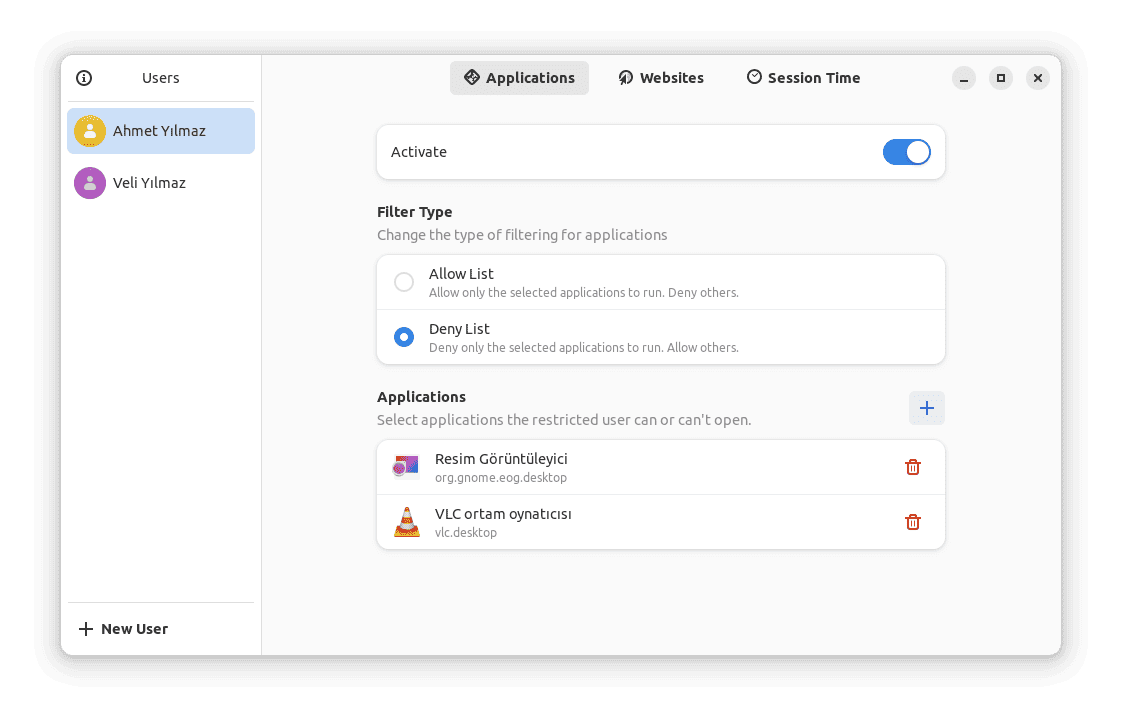This screenshot has height=722, width=1122.
Task: Select user Ahmet Yılmaz in sidebar
Action: (x=161, y=131)
